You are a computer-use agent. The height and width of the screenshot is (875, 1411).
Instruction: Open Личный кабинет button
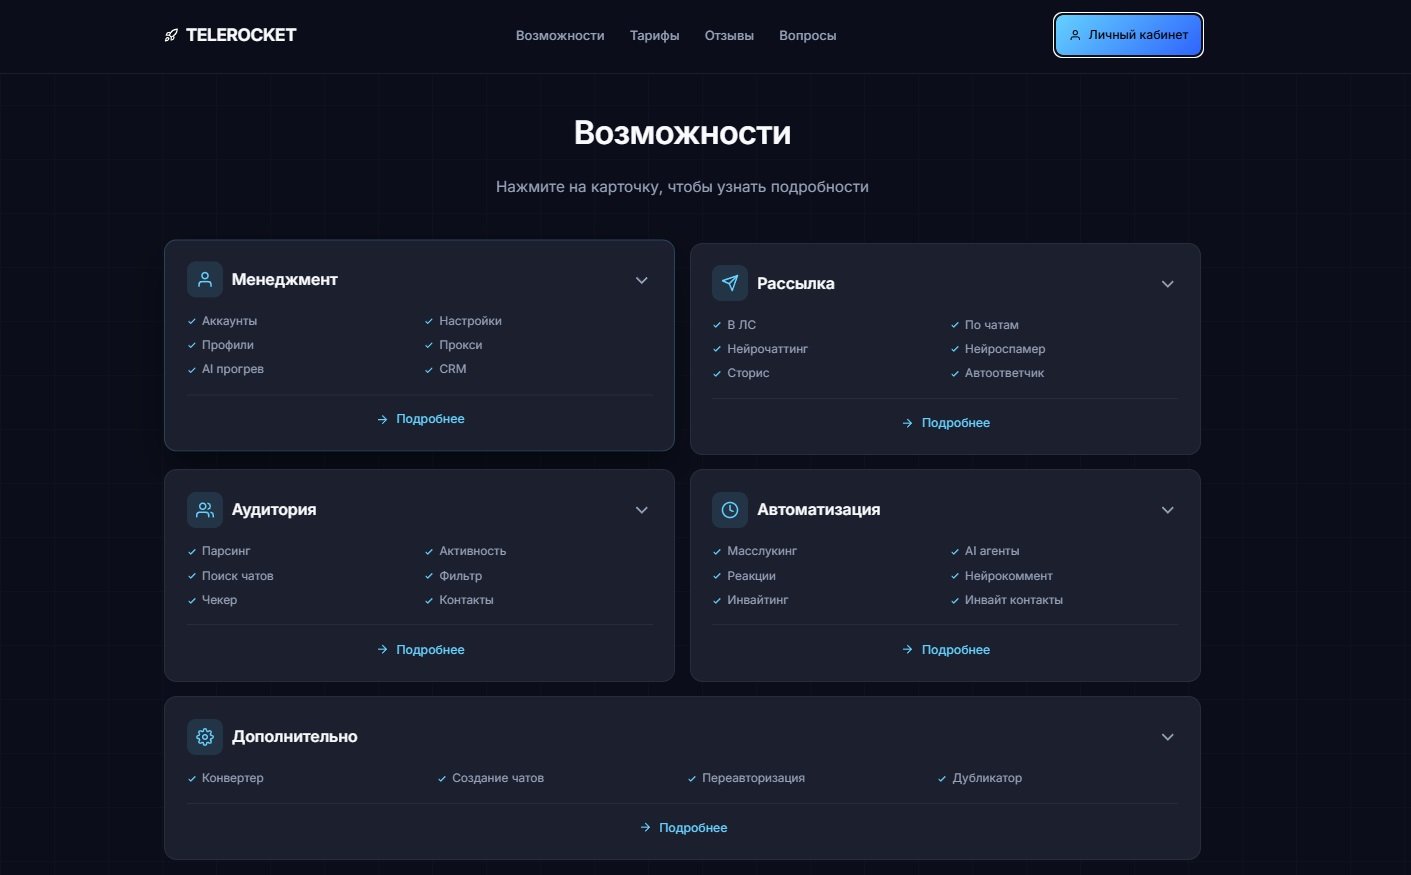(x=1128, y=35)
